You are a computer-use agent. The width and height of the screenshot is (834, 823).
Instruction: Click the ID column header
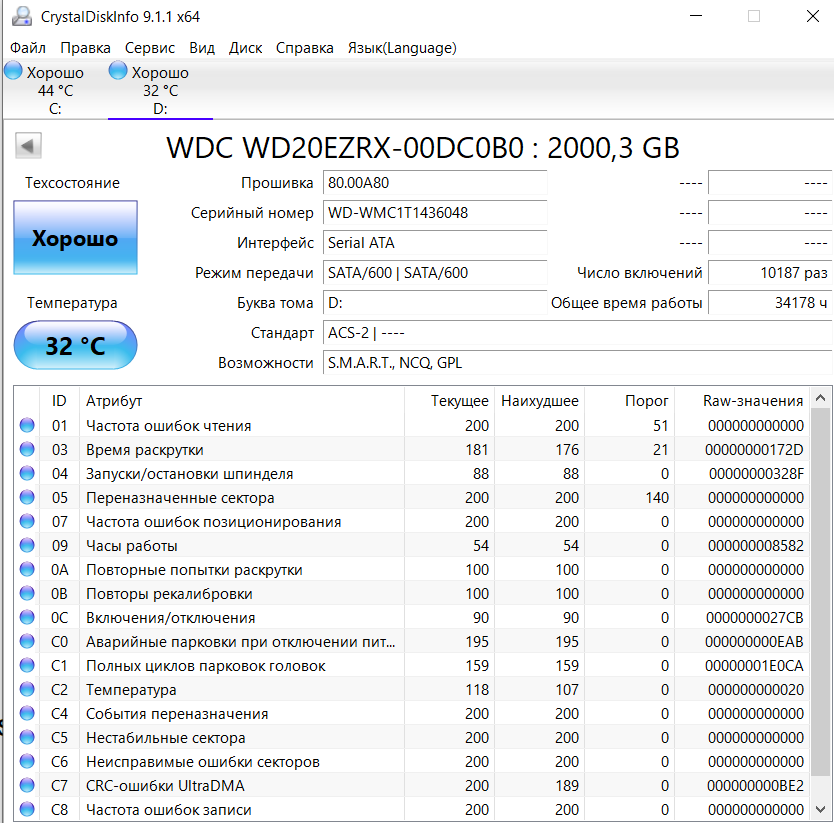click(x=59, y=401)
